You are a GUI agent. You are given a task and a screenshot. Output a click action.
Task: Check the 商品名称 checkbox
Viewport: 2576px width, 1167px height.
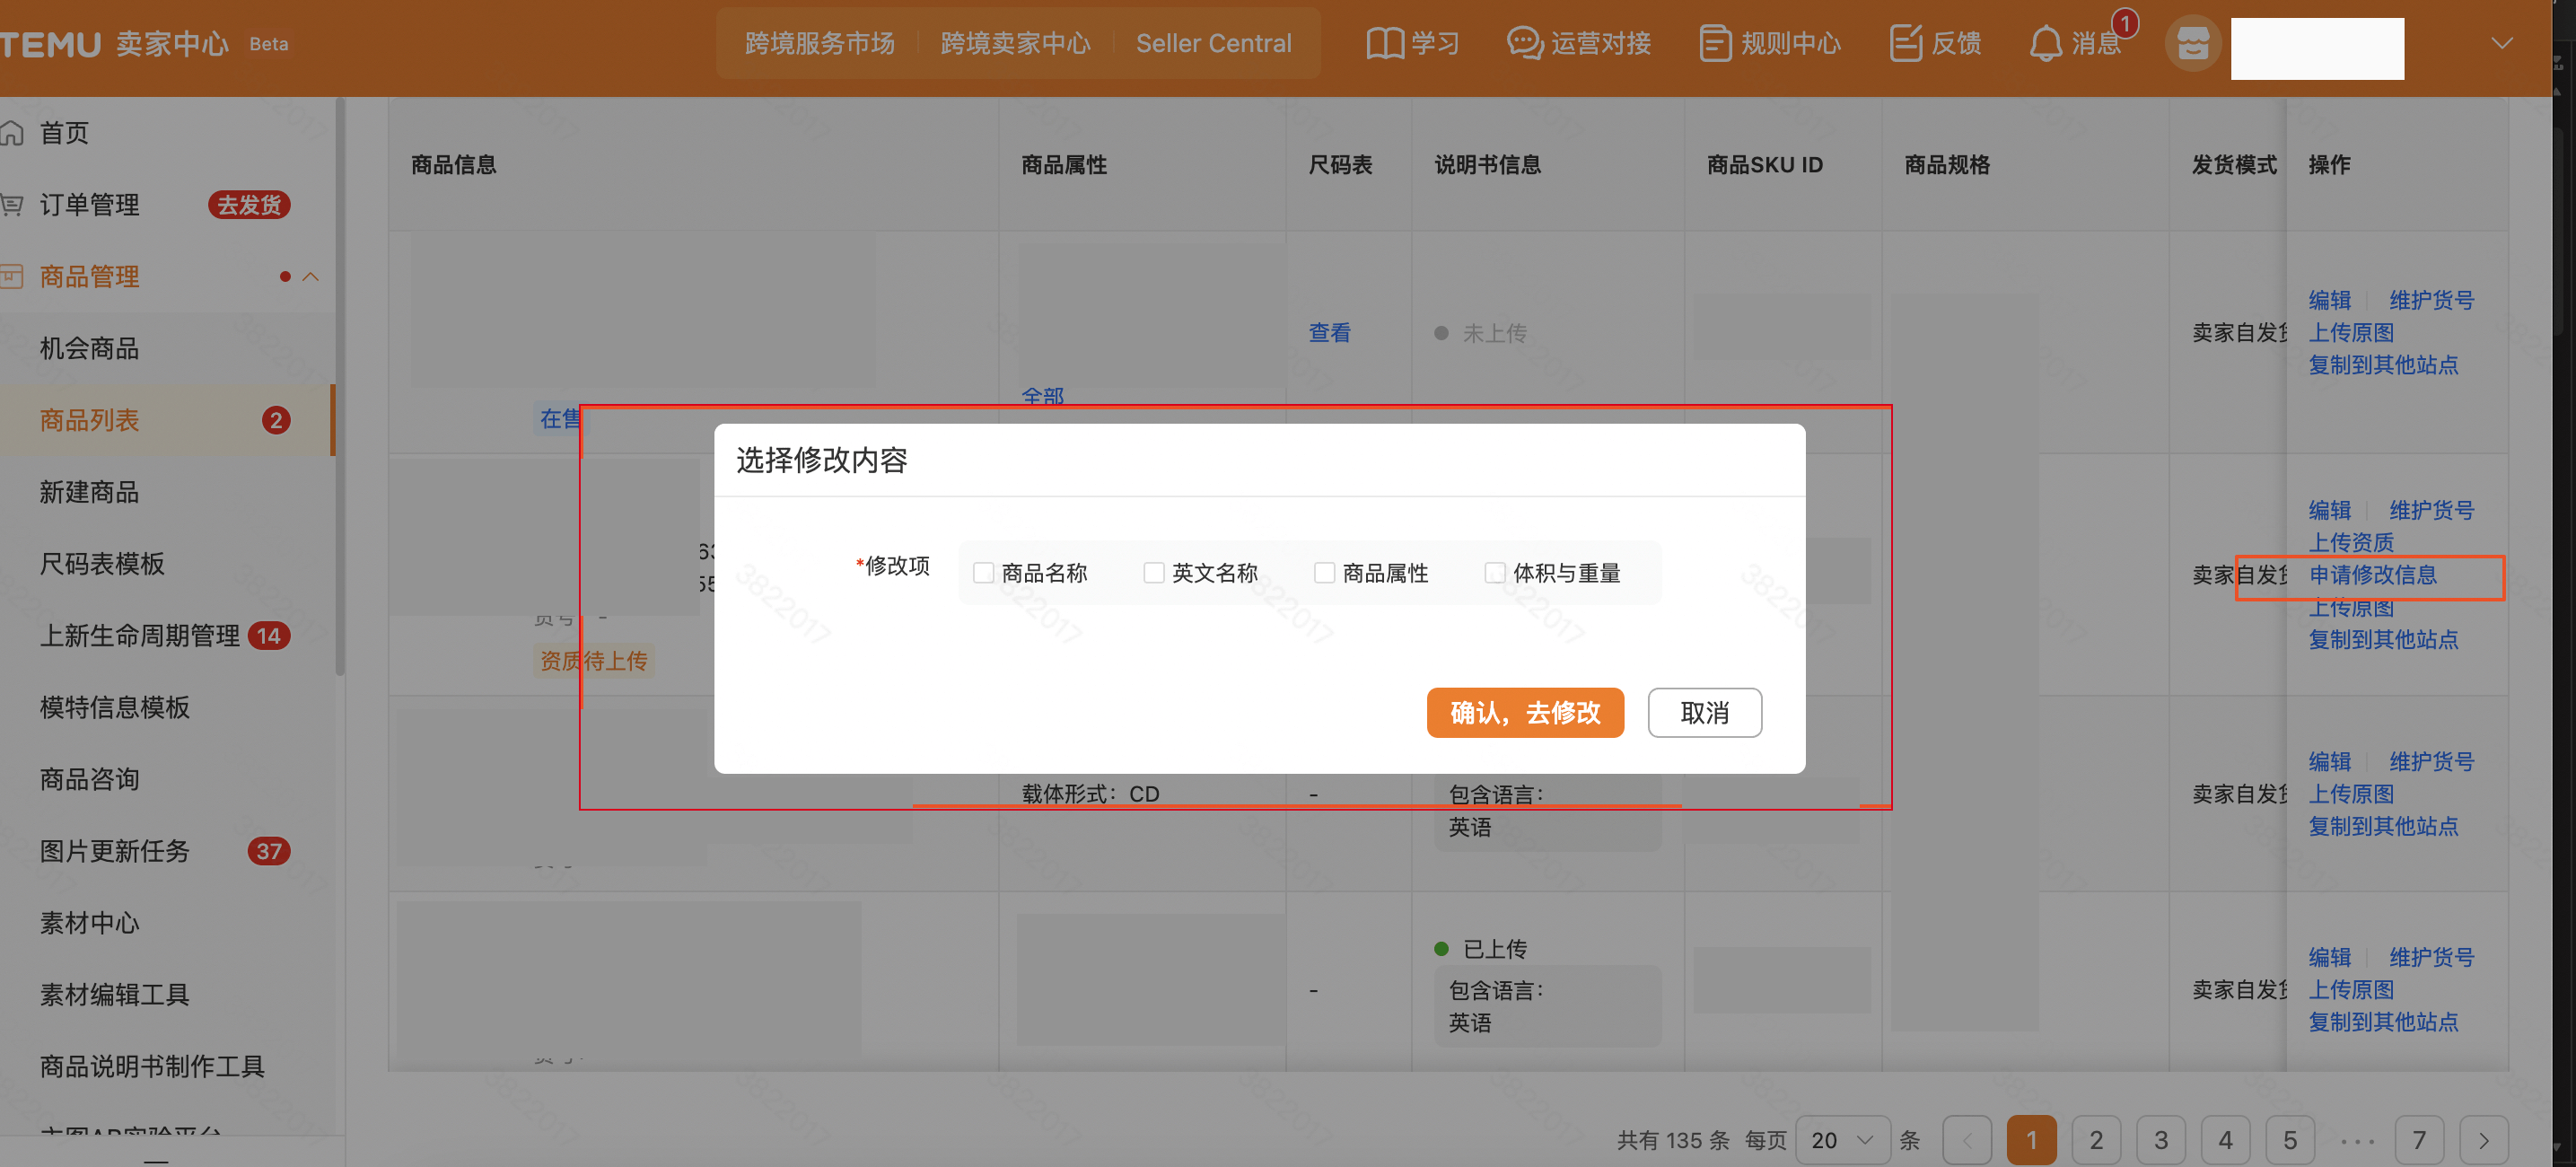pos(984,573)
